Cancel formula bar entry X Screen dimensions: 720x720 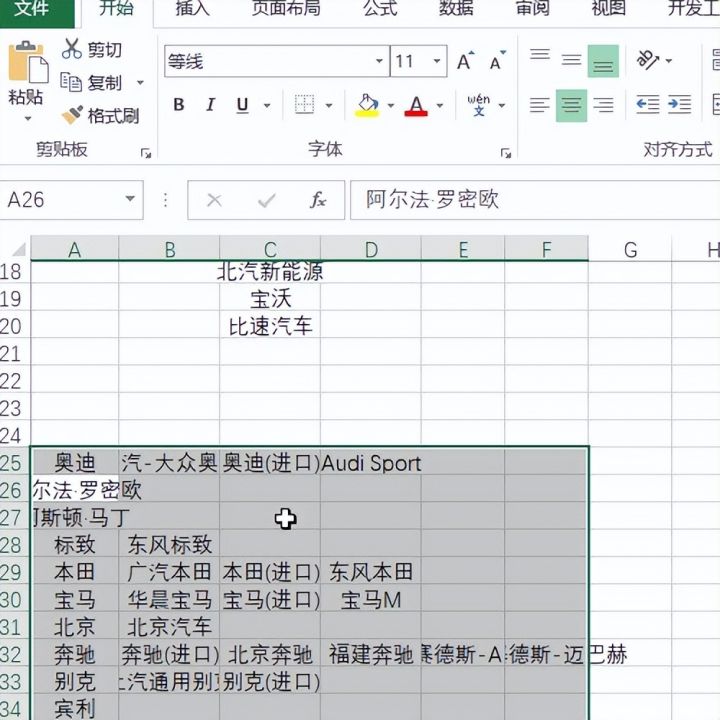(214, 200)
